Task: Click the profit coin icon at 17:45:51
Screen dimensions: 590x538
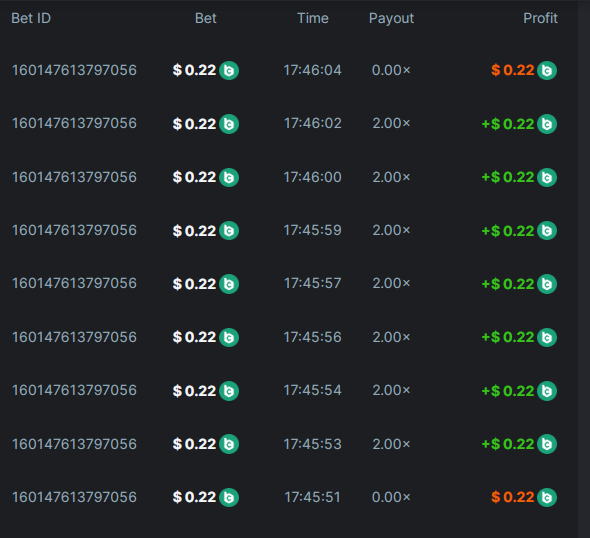Action: click(x=547, y=497)
